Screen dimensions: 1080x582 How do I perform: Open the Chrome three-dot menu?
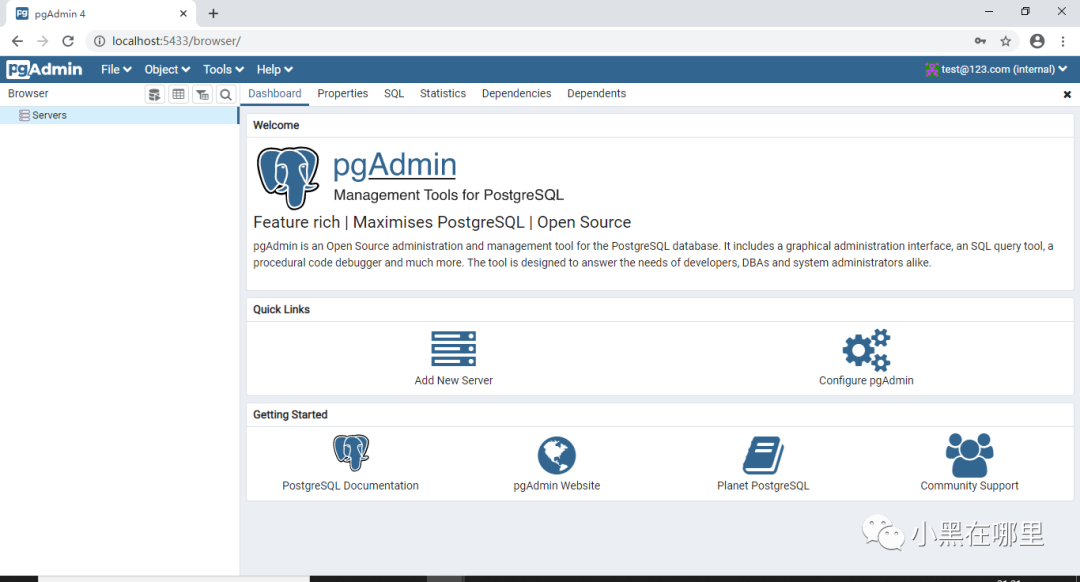1063,41
